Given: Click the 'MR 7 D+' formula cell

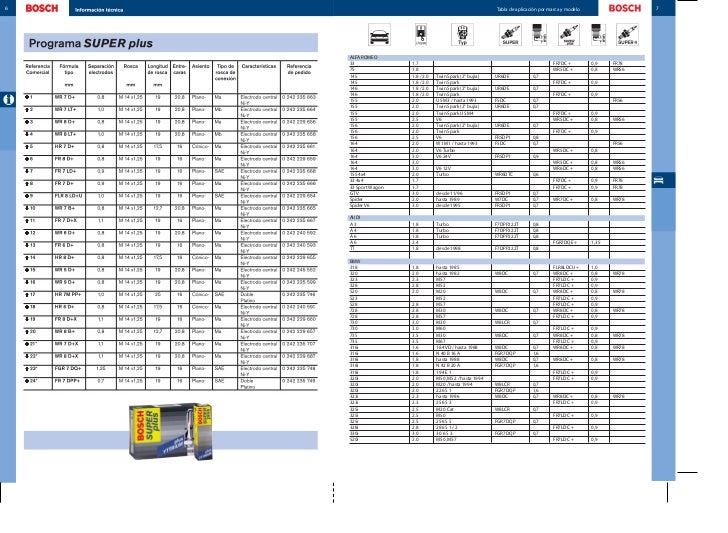Looking at the screenshot, I should tap(65, 98).
